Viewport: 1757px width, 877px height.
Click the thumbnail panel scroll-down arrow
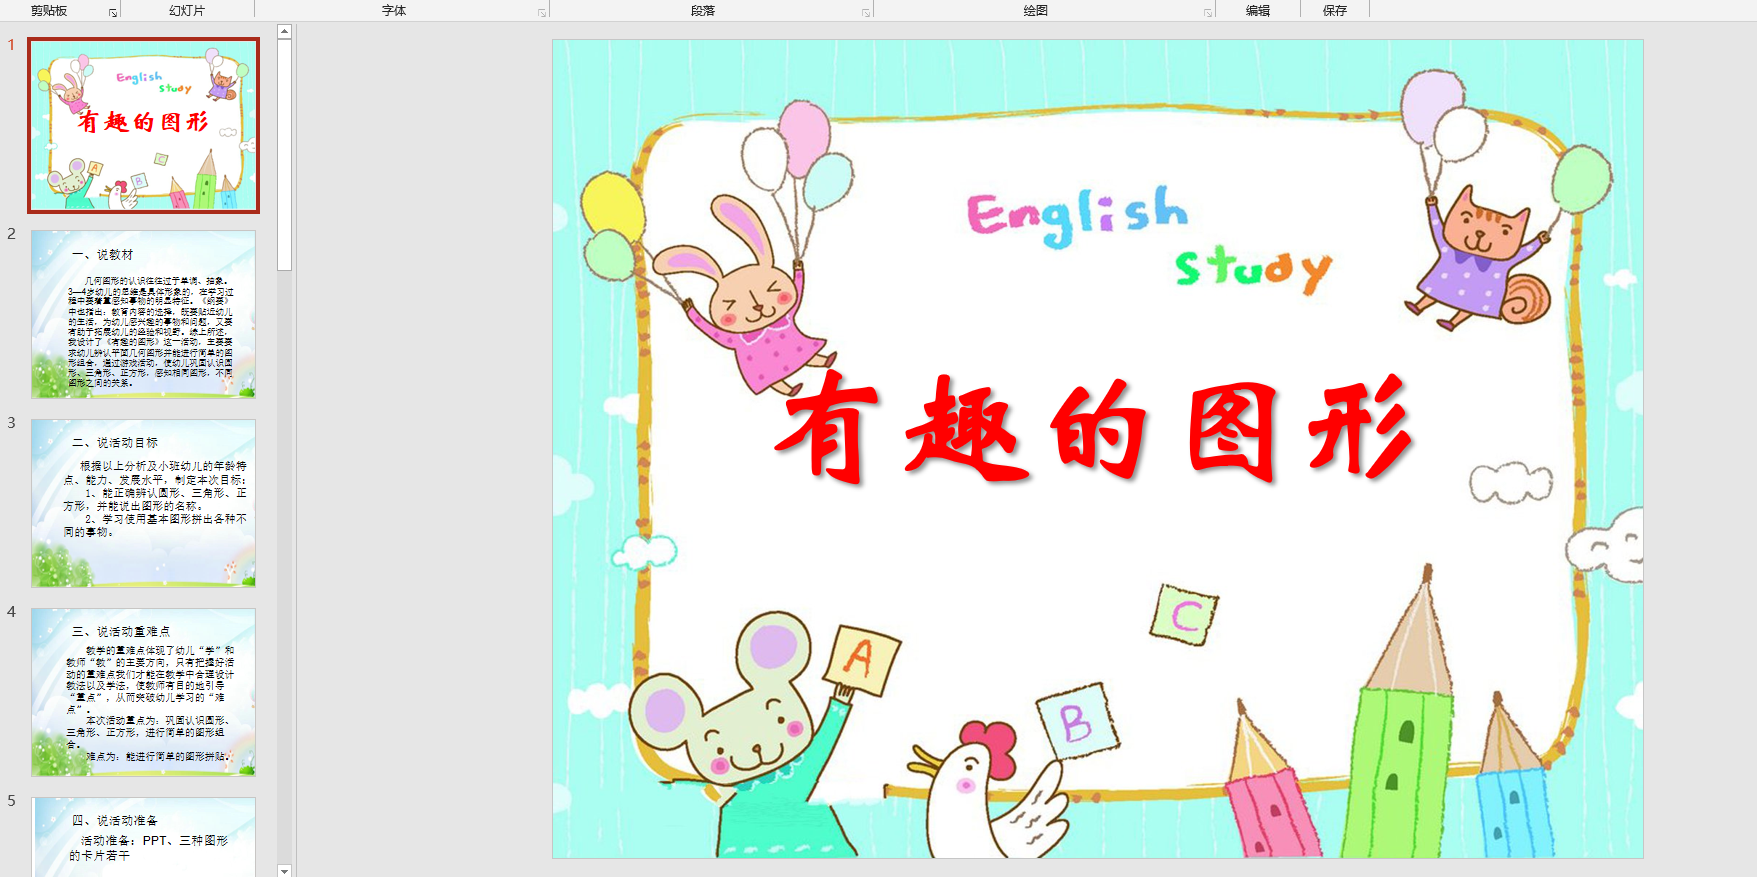click(284, 870)
